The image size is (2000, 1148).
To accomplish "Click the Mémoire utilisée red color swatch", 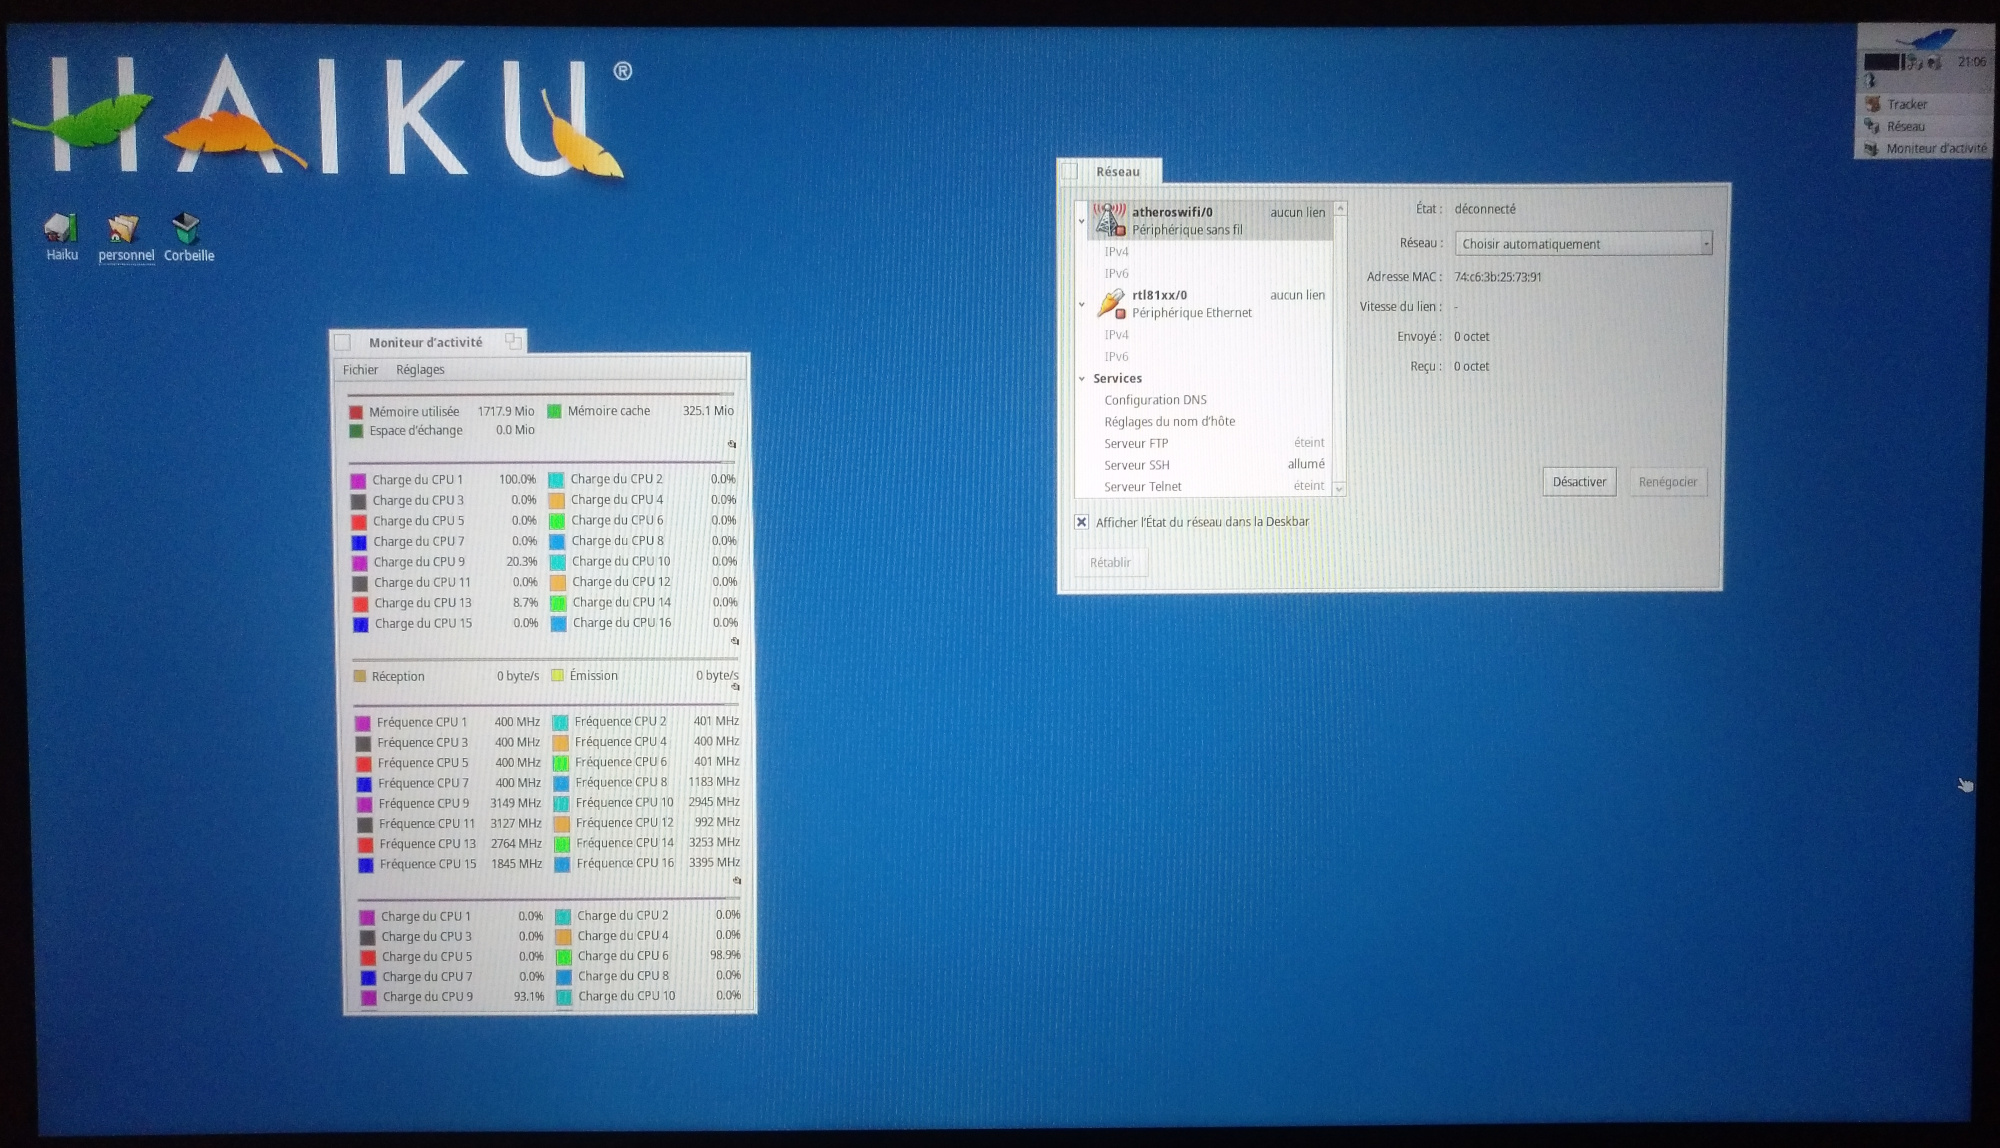I will tap(356, 412).
